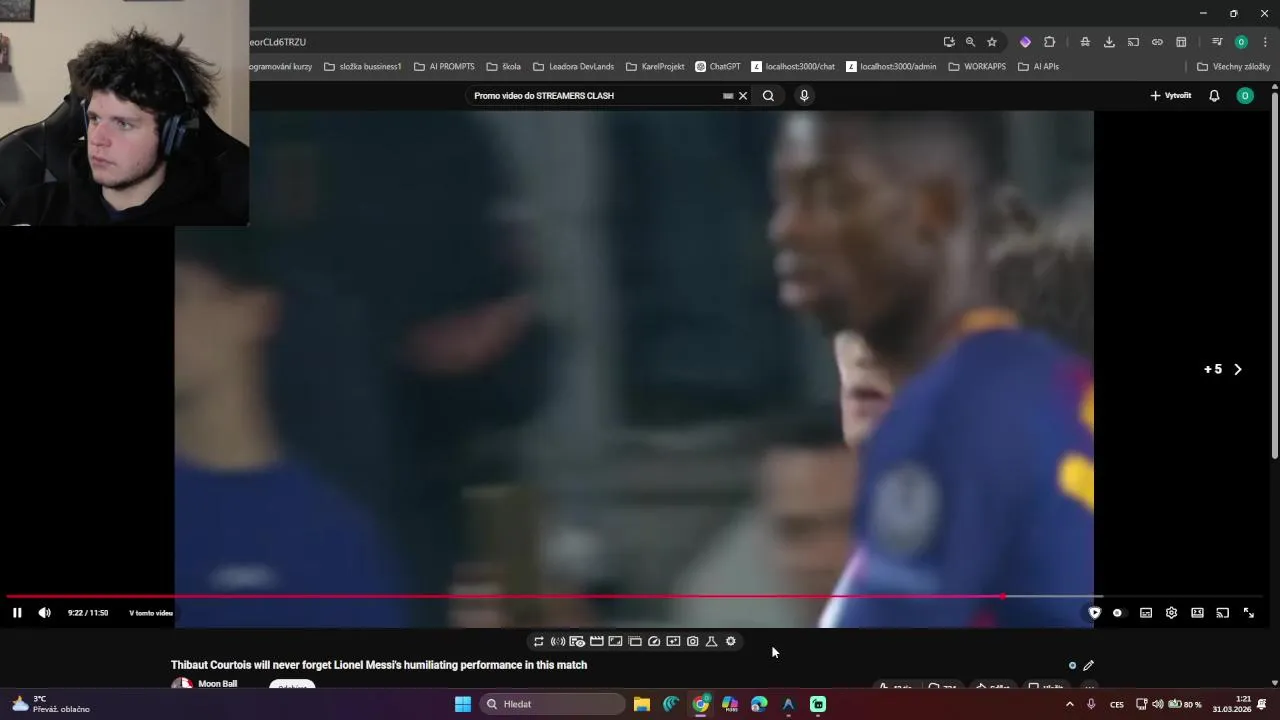Open localhost:3000/admin bookmark

coord(891,67)
